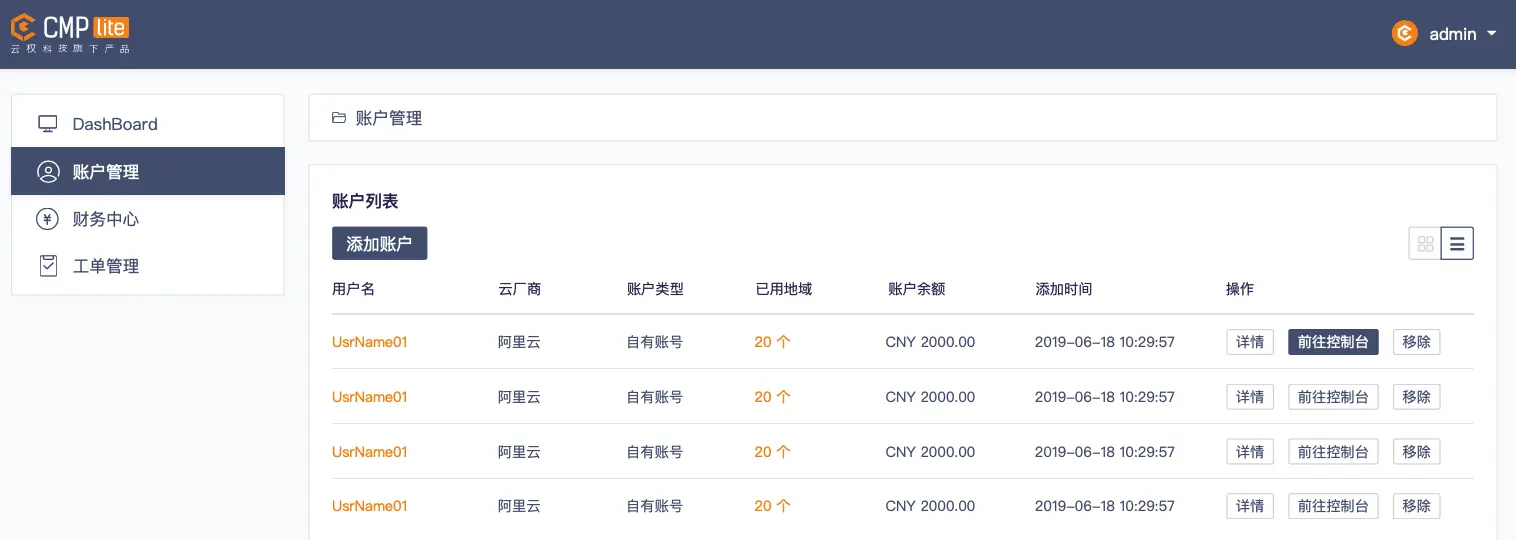This screenshot has width=1516, height=540.
Task: Switch to list view
Action: [1457, 243]
